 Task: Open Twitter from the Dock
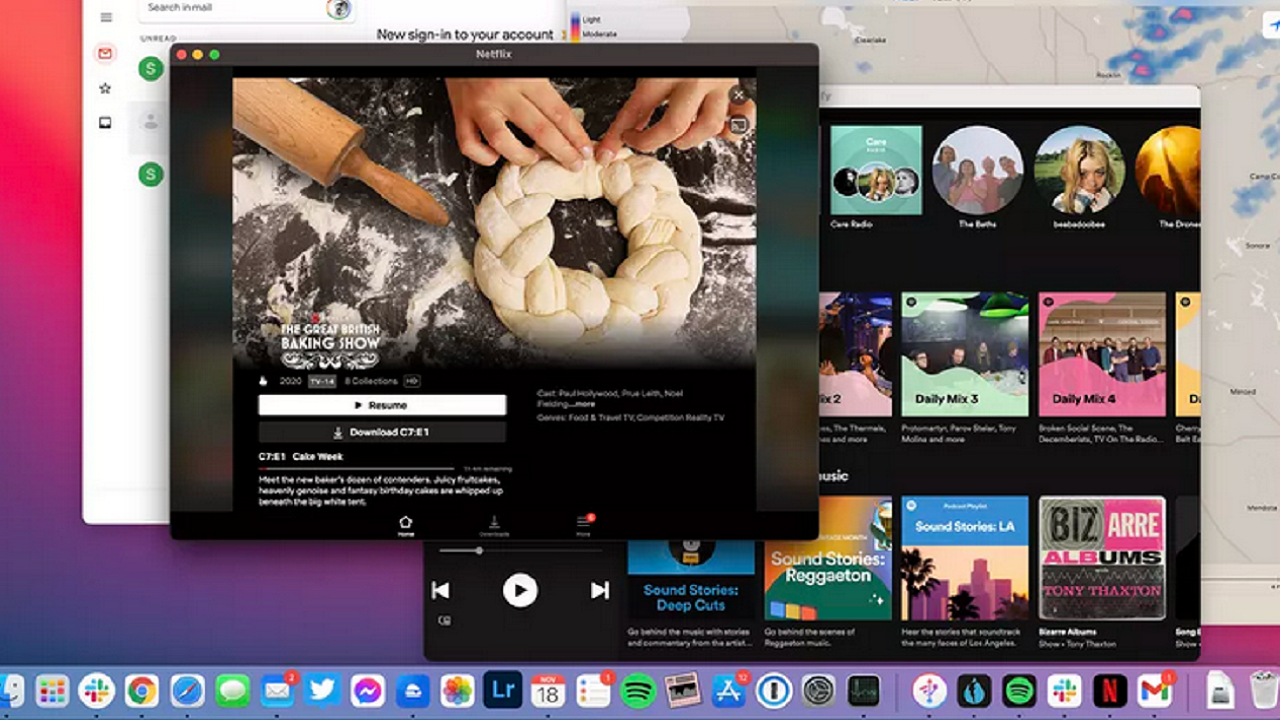(322, 690)
